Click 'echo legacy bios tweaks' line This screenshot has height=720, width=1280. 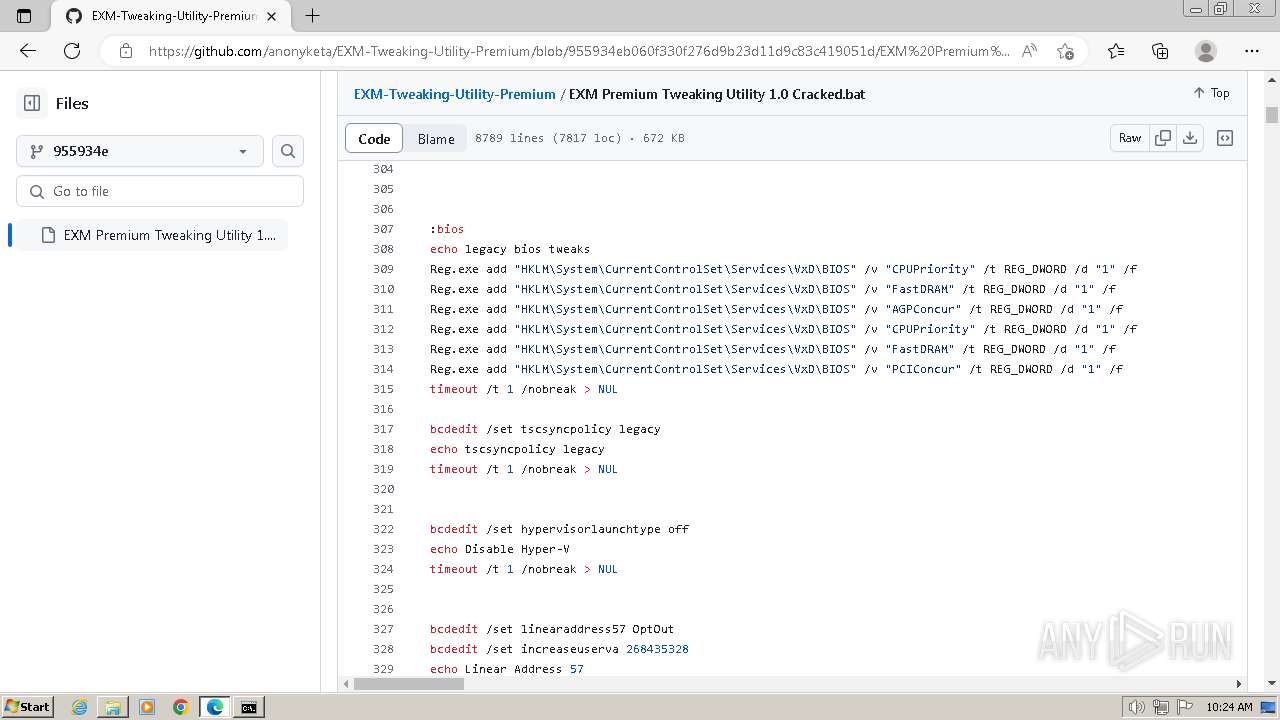click(510, 249)
